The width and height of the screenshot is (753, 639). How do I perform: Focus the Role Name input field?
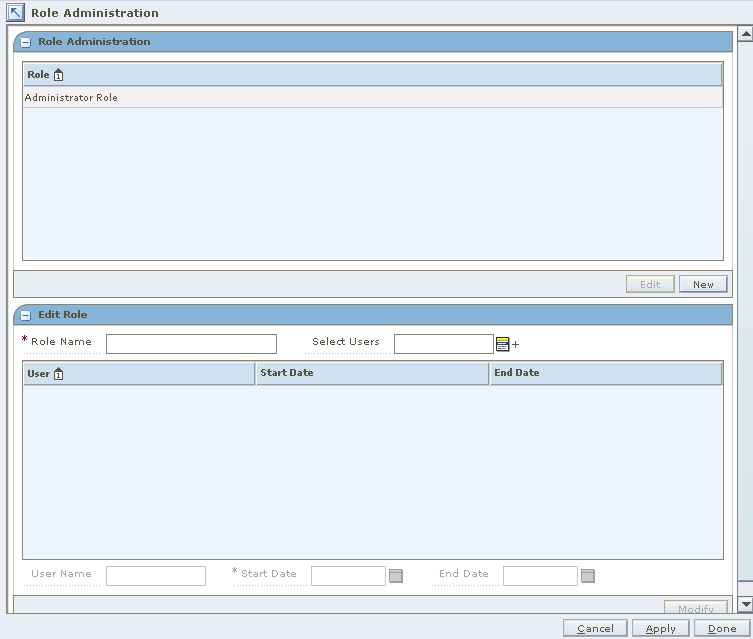(x=191, y=344)
